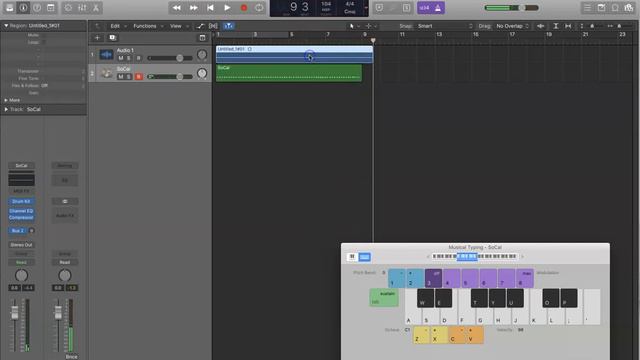Open the Channel EQ plug-in
This screenshot has height=360, width=640.
21,211
